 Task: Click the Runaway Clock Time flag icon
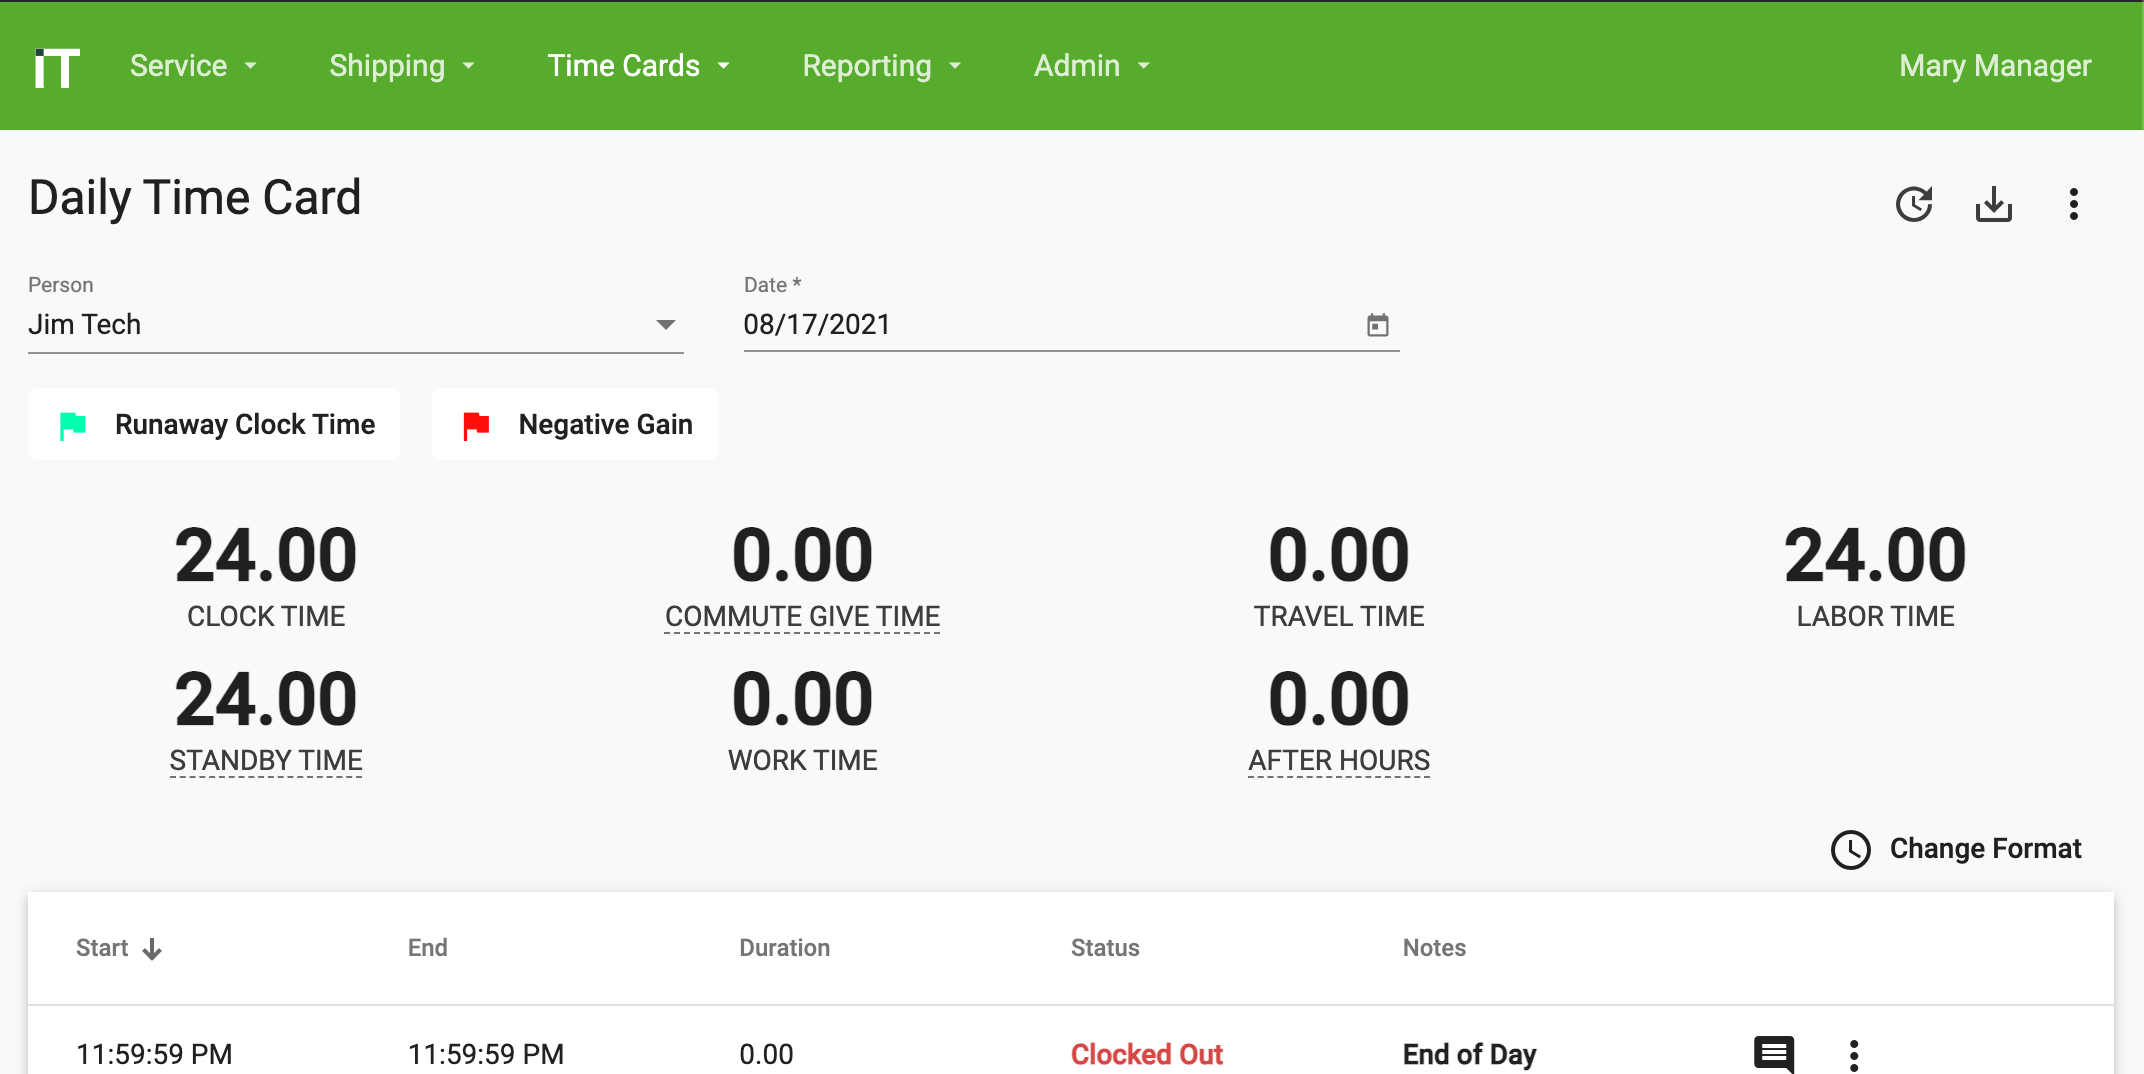click(x=71, y=424)
